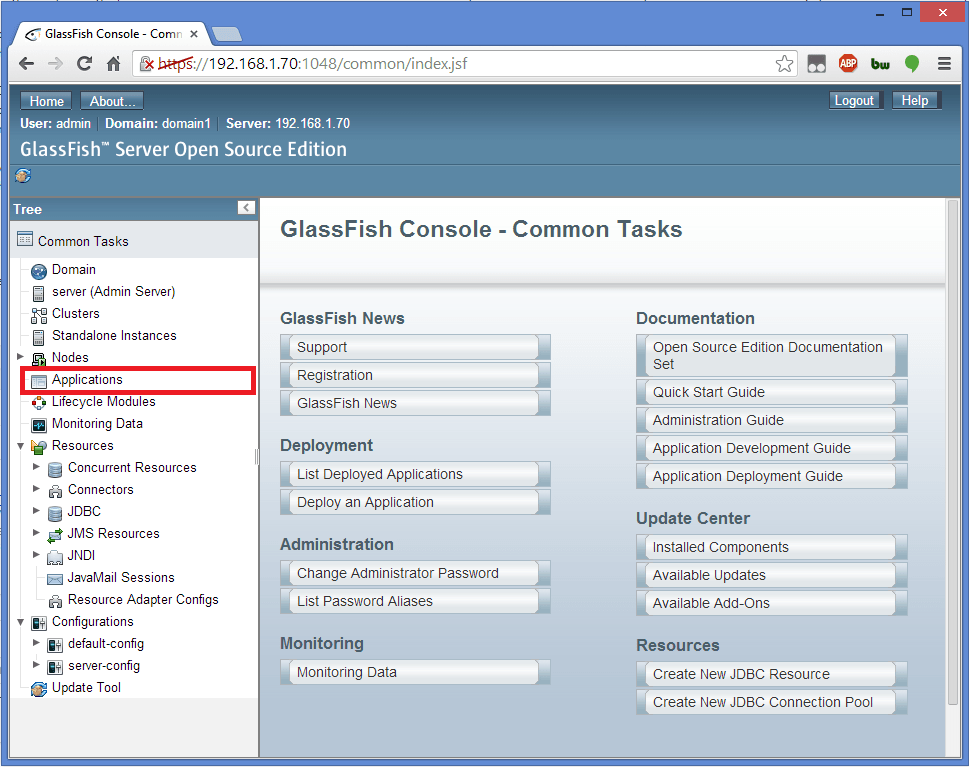This screenshot has width=969, height=767.
Task: Select the Resource Adapter Configs icon
Action: [54, 599]
